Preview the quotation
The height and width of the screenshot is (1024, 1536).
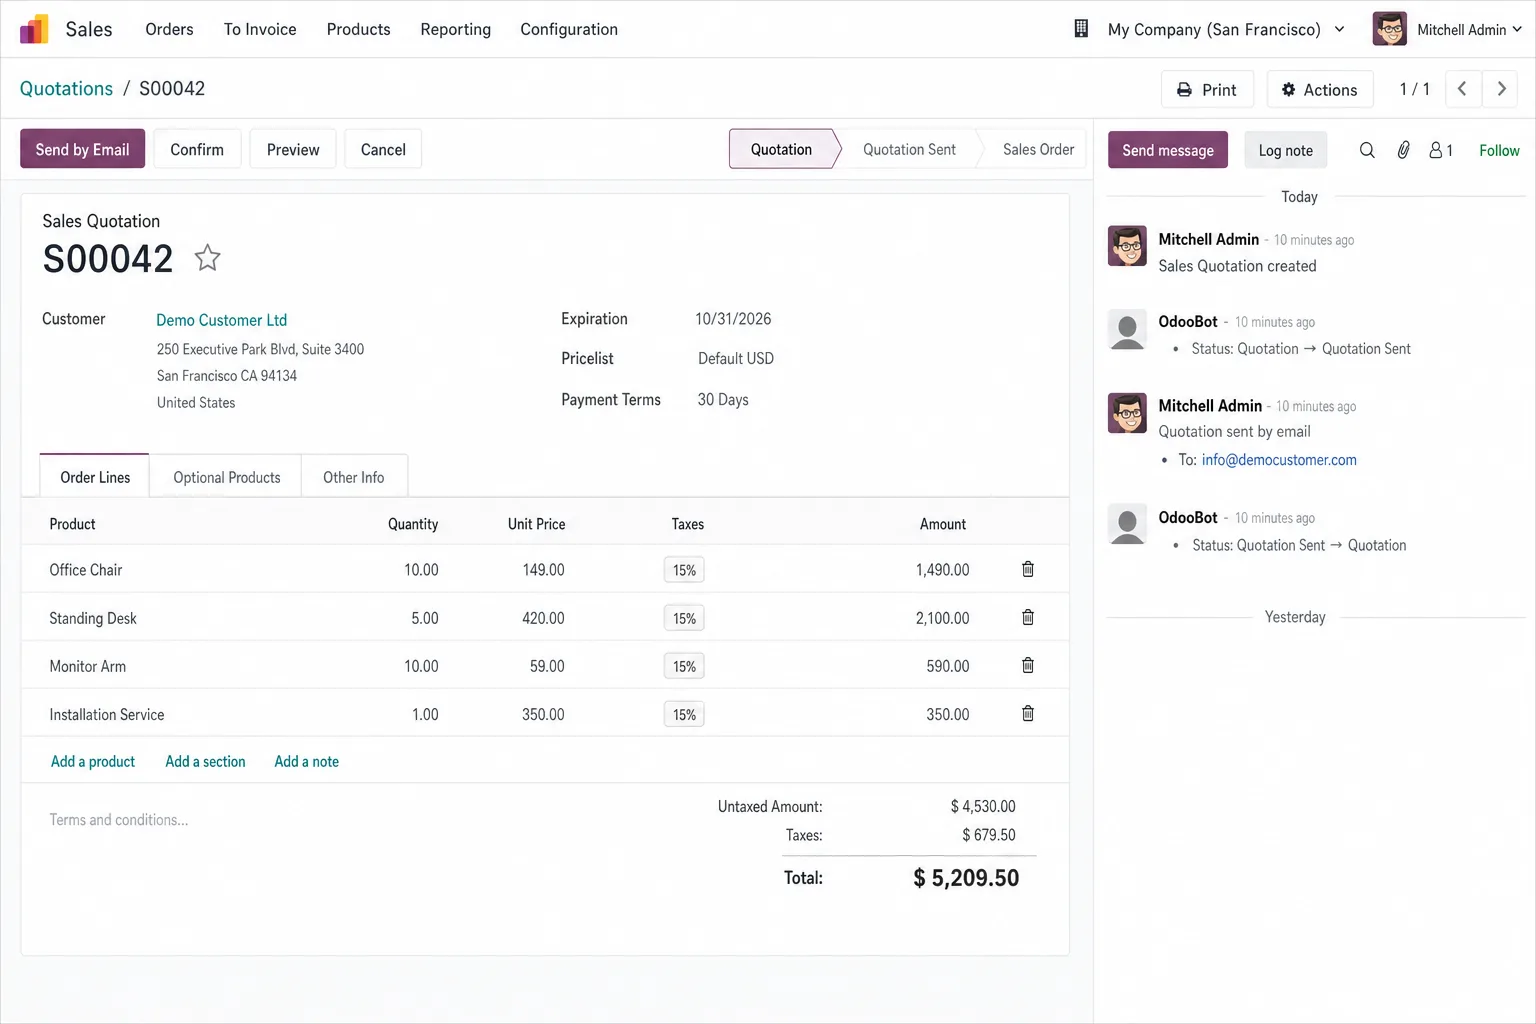click(293, 149)
